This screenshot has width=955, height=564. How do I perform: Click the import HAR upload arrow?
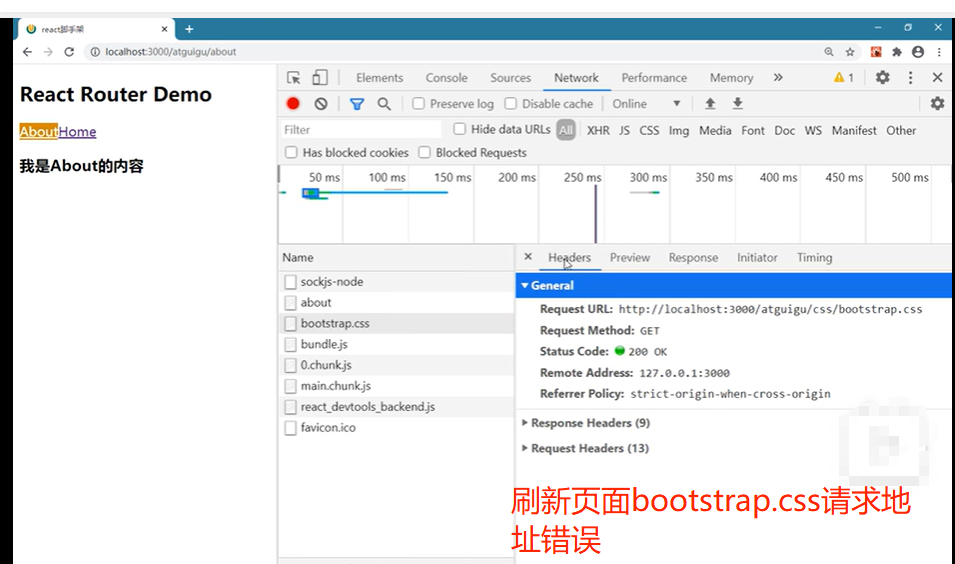710,104
